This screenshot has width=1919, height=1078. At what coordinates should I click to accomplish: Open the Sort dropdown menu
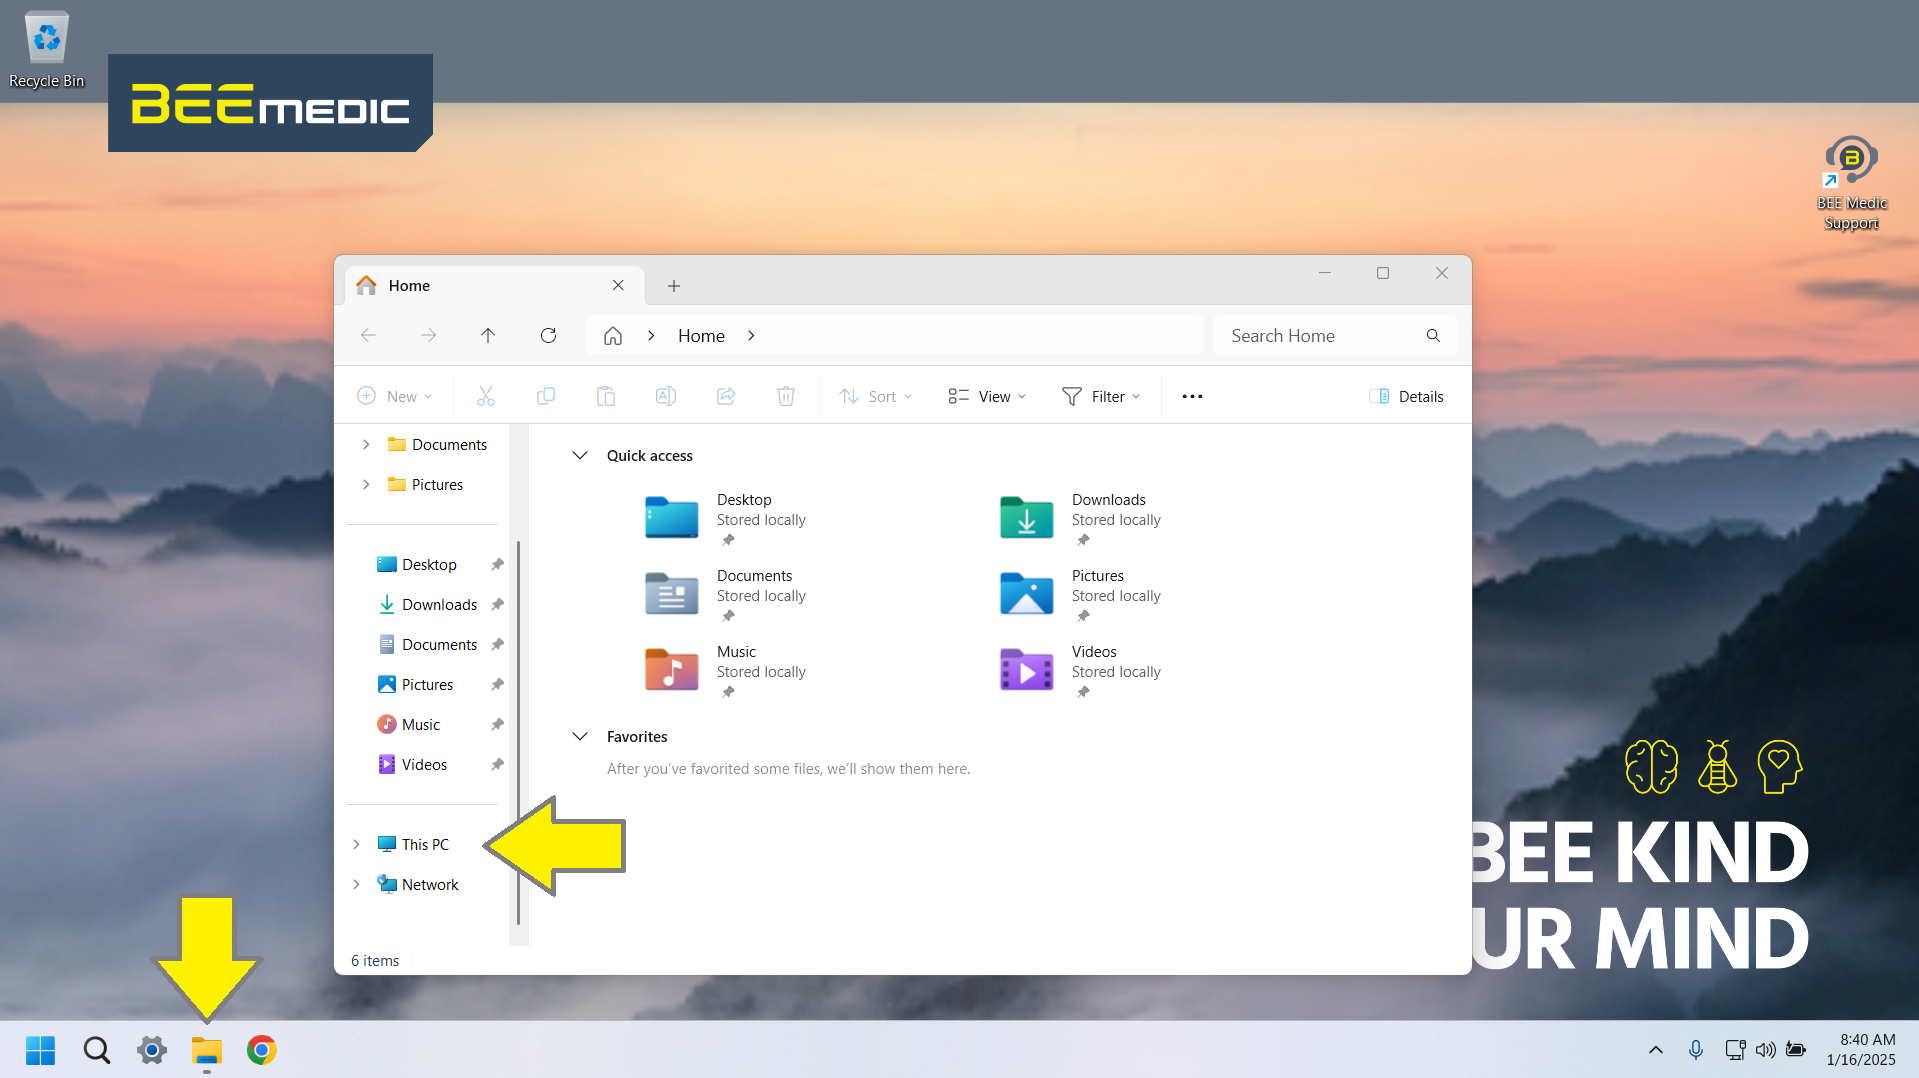coord(876,396)
